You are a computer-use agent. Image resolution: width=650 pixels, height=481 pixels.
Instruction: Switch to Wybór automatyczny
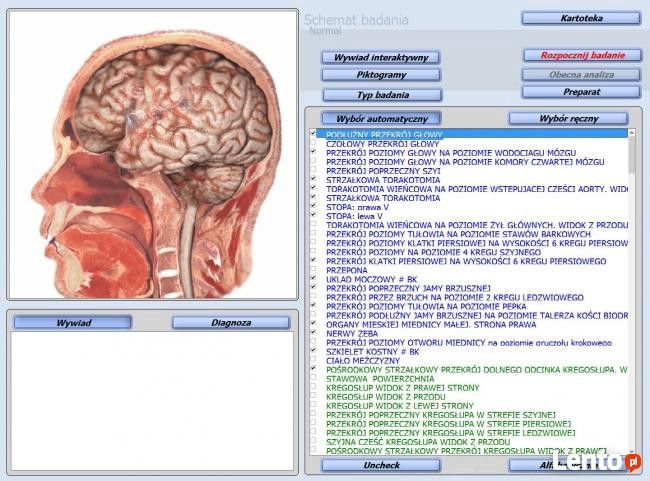click(381, 119)
